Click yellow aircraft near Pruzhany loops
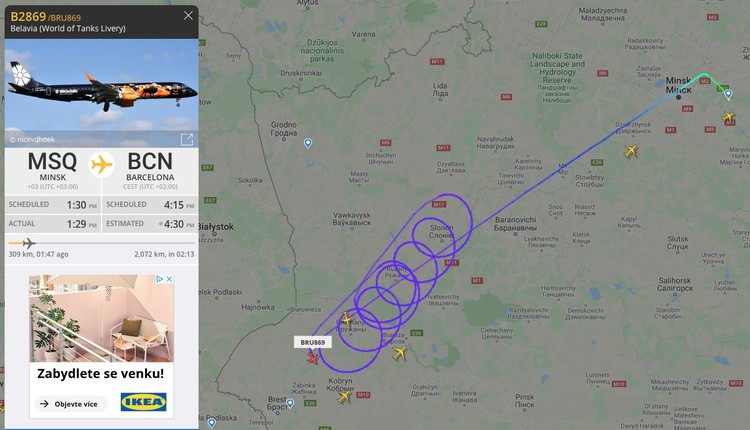The width and height of the screenshot is (750, 430). [x=347, y=319]
